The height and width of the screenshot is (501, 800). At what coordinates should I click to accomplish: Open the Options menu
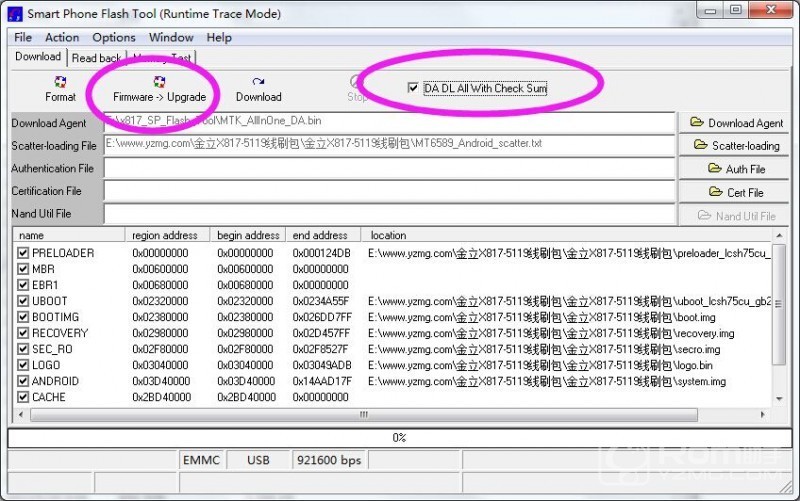click(x=114, y=38)
